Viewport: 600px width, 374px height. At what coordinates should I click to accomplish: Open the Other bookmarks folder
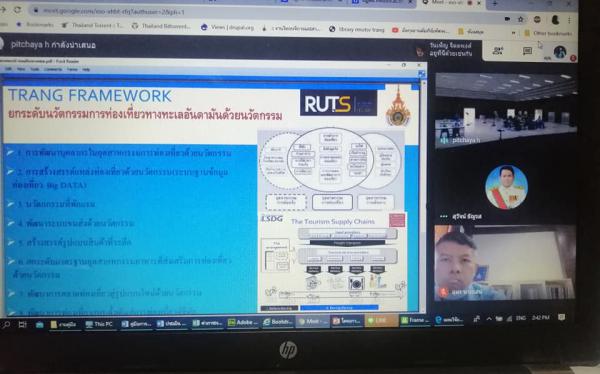coord(548,33)
